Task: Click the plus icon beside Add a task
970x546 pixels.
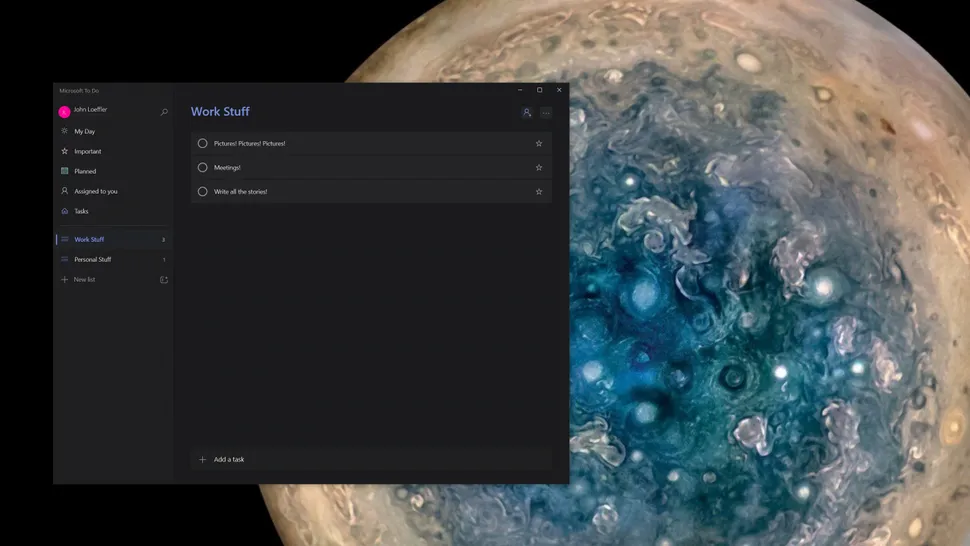Action: (202, 459)
